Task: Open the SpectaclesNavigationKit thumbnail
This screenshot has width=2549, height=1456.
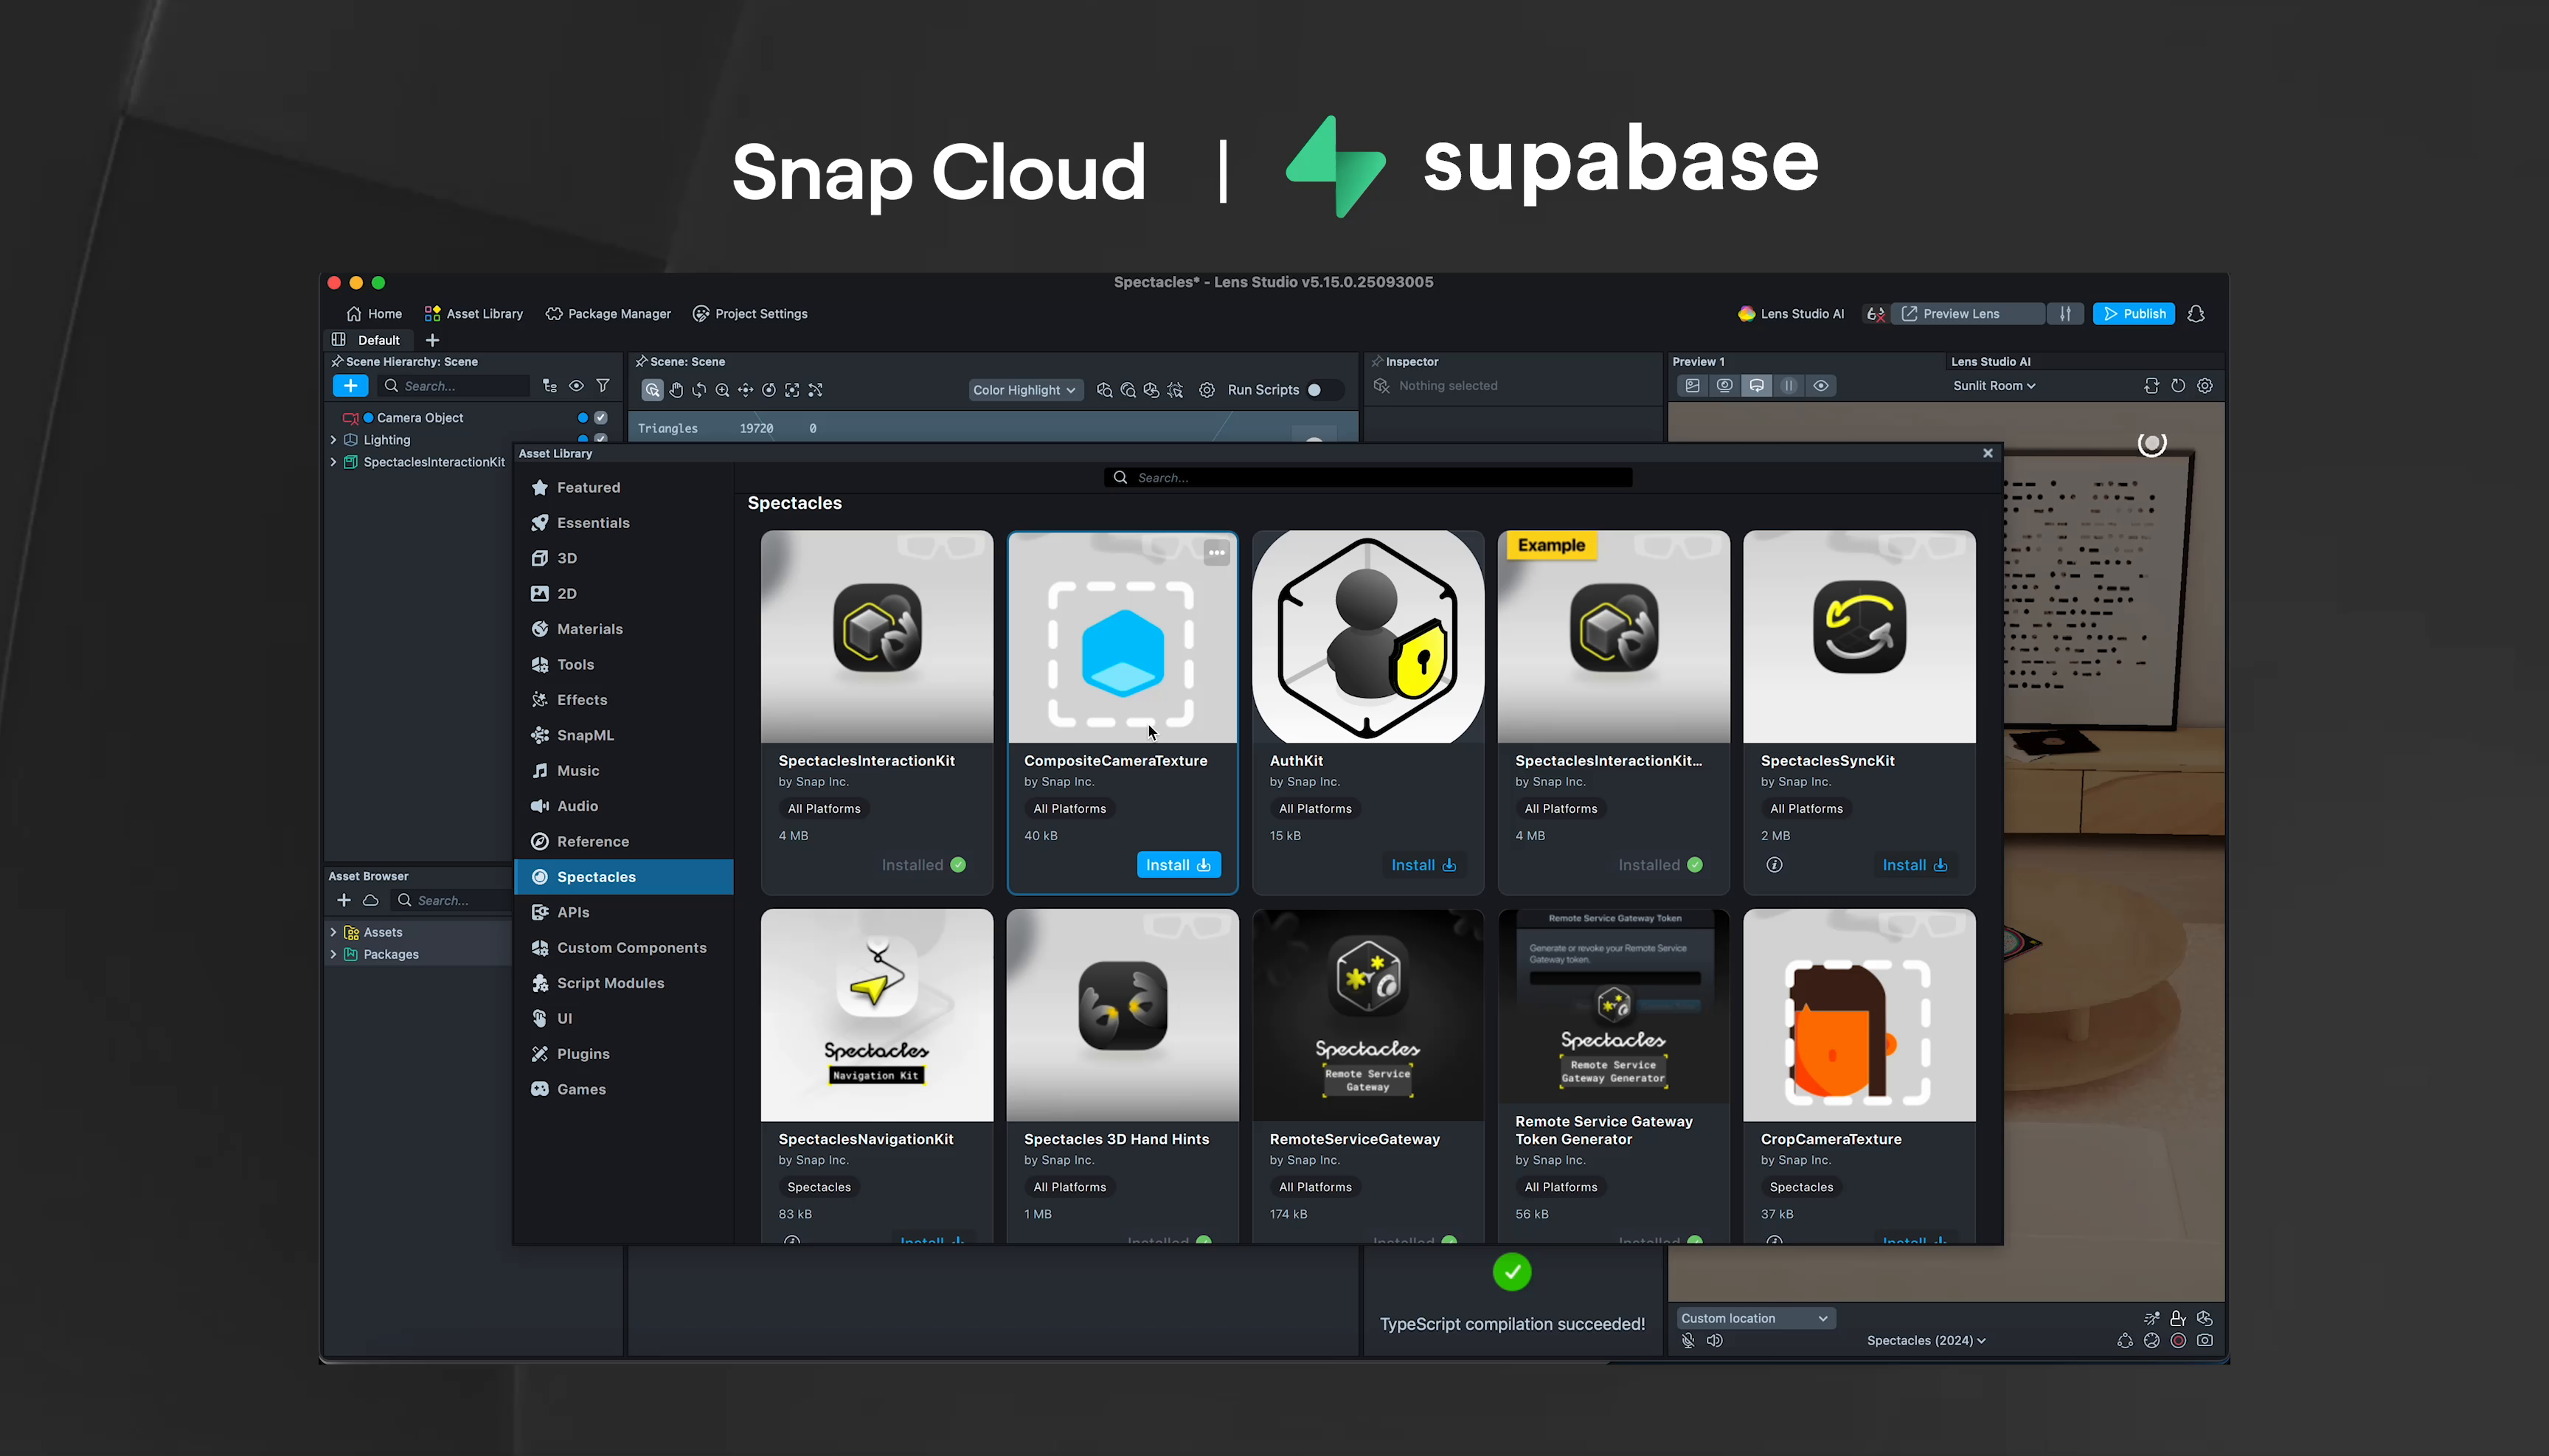Action: [x=877, y=1015]
